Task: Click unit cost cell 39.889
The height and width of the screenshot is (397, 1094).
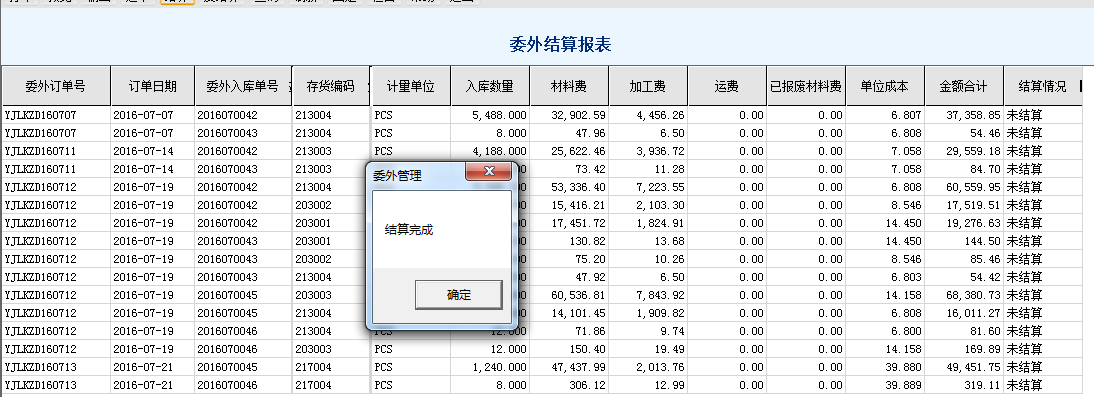Action: (x=885, y=386)
